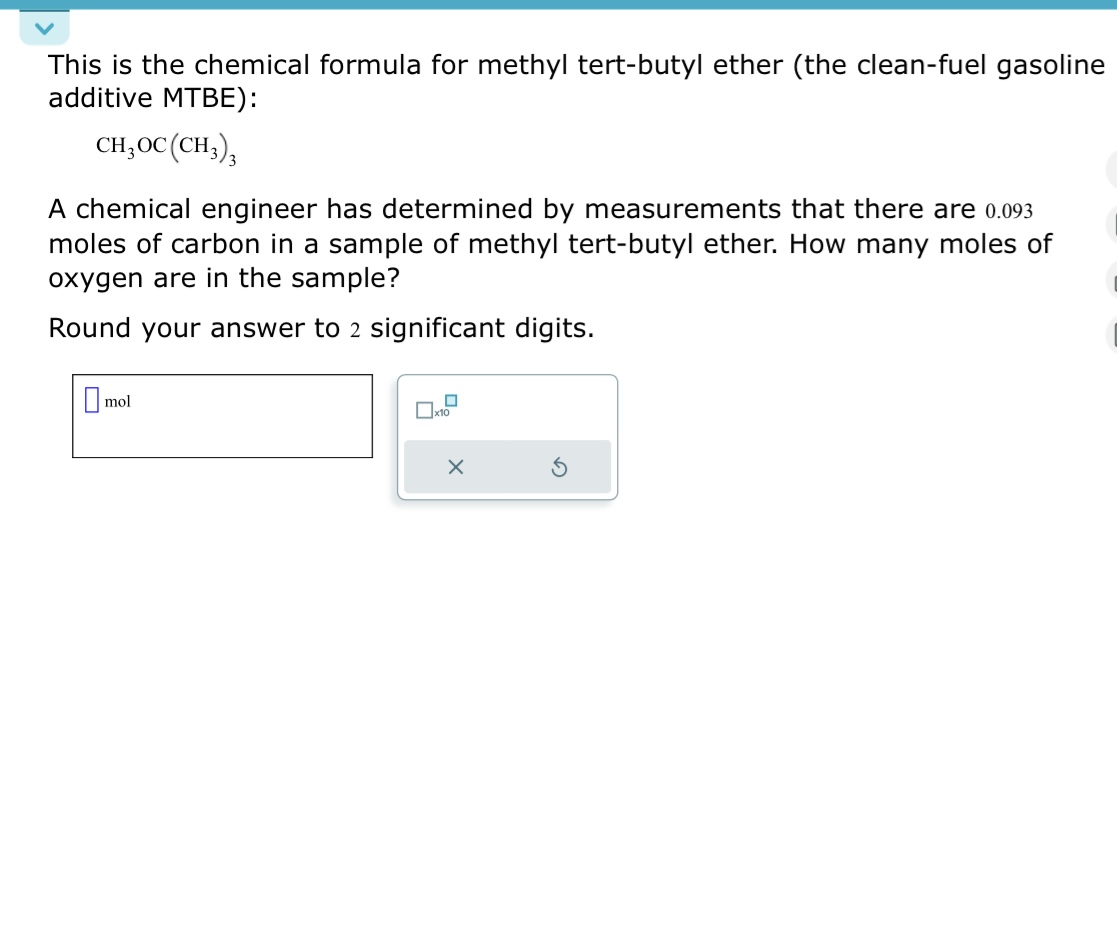Viewport: 1117px width, 925px height.
Task: Select the blank box inside the answer field
Action: (x=91, y=400)
